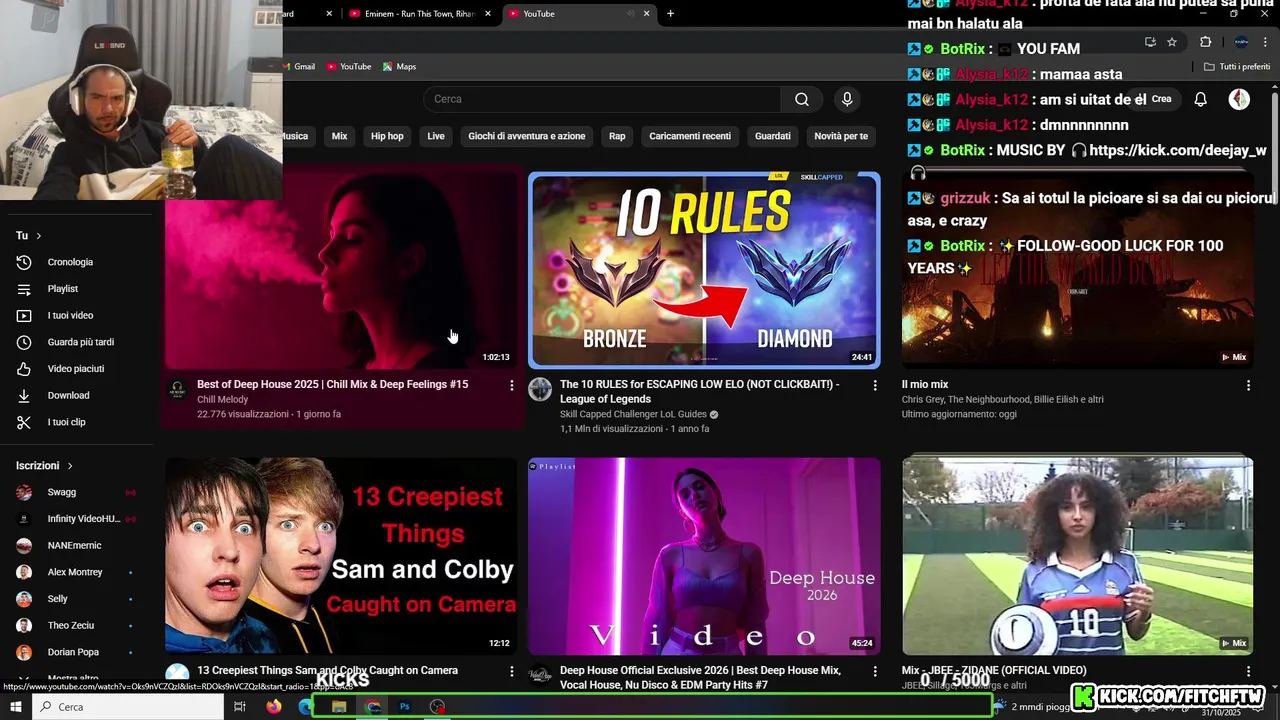
Task: Select the Rap filter chip
Action: [x=617, y=136]
